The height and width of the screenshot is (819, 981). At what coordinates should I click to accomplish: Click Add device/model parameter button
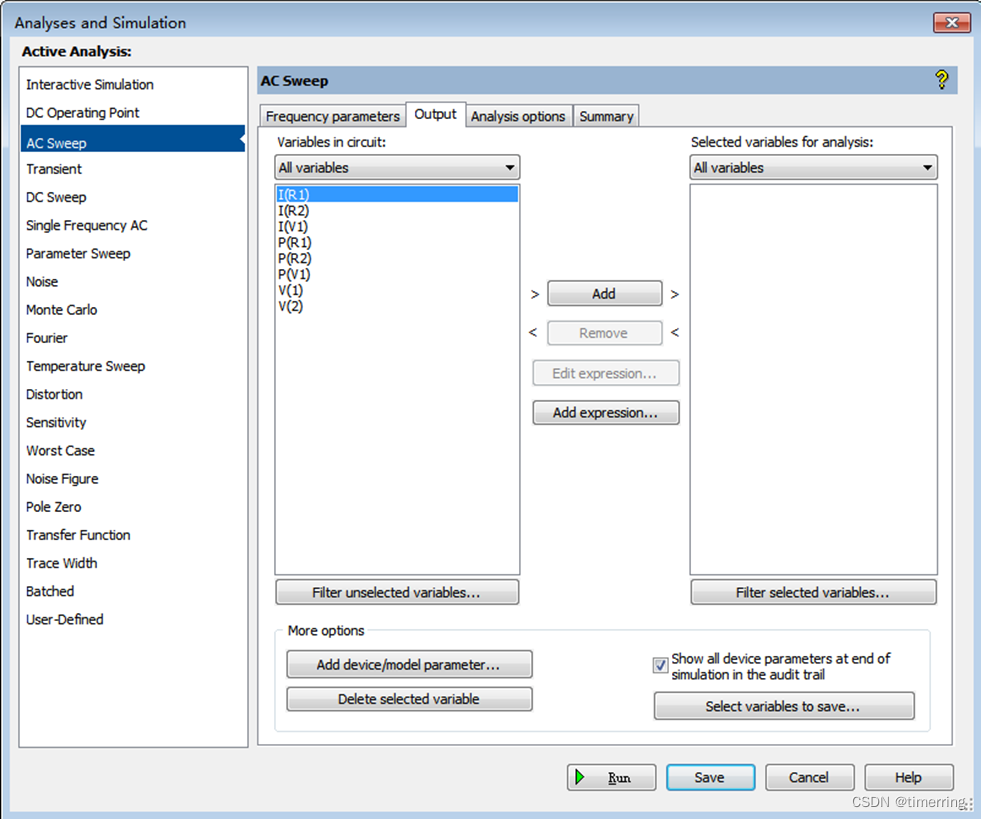click(x=409, y=664)
